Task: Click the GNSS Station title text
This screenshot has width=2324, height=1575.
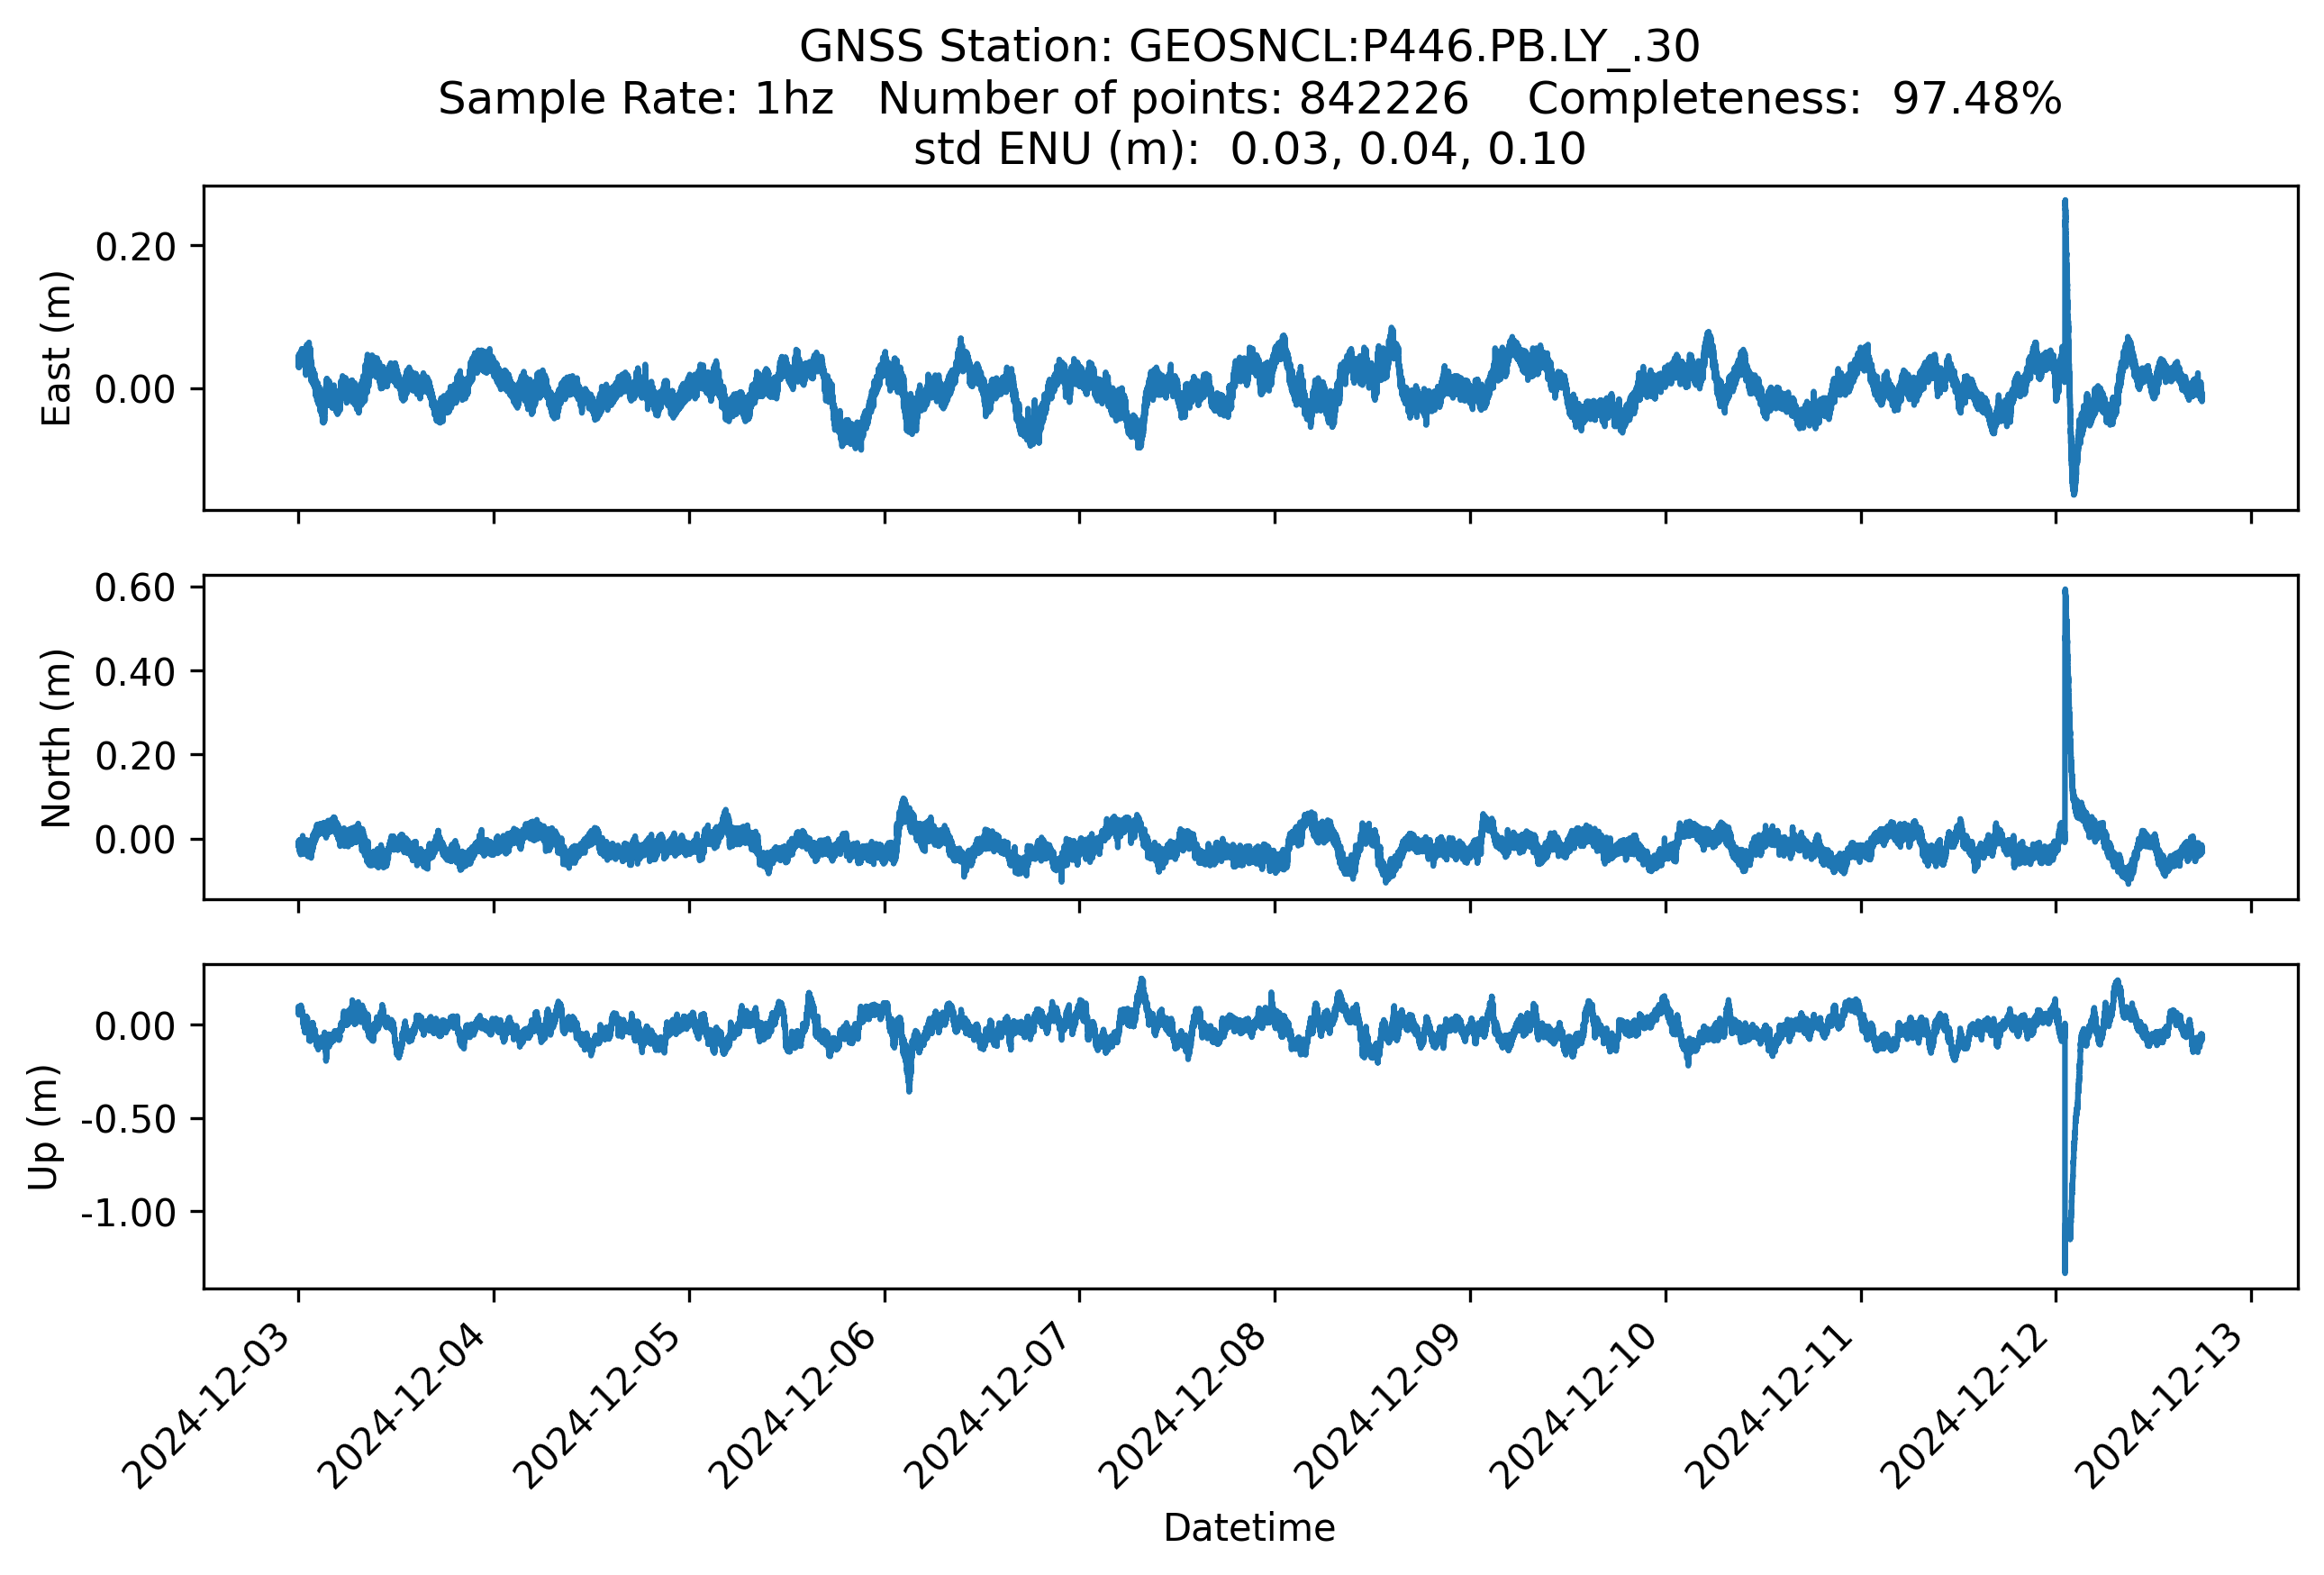Action: coord(1249,47)
